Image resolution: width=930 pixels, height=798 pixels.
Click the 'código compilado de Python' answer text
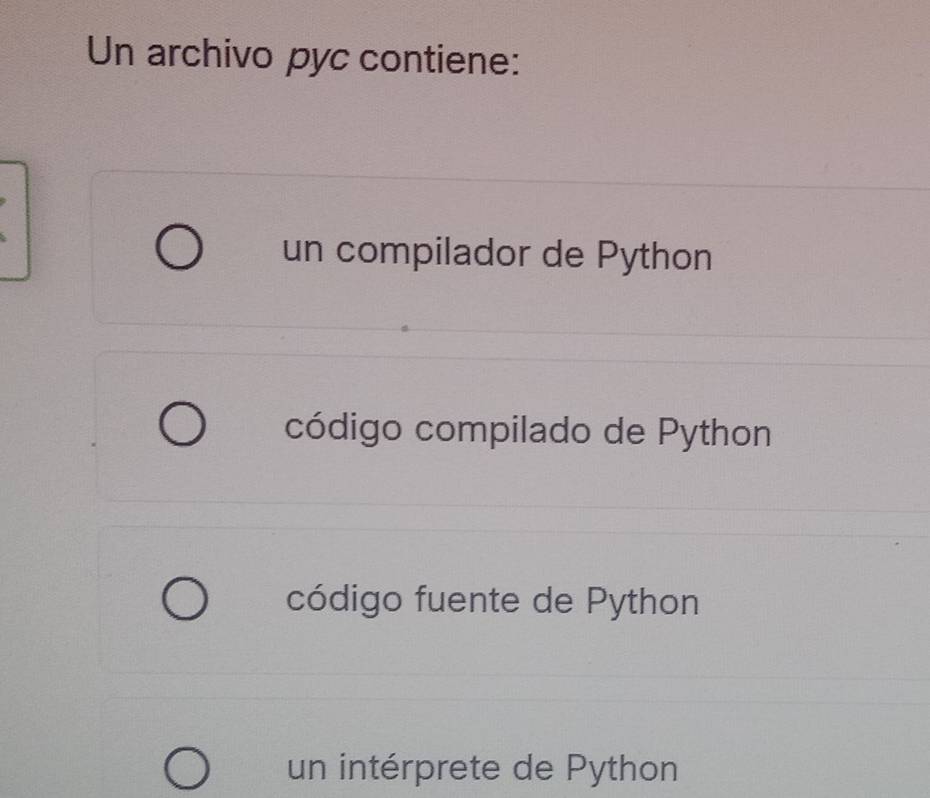(527, 432)
